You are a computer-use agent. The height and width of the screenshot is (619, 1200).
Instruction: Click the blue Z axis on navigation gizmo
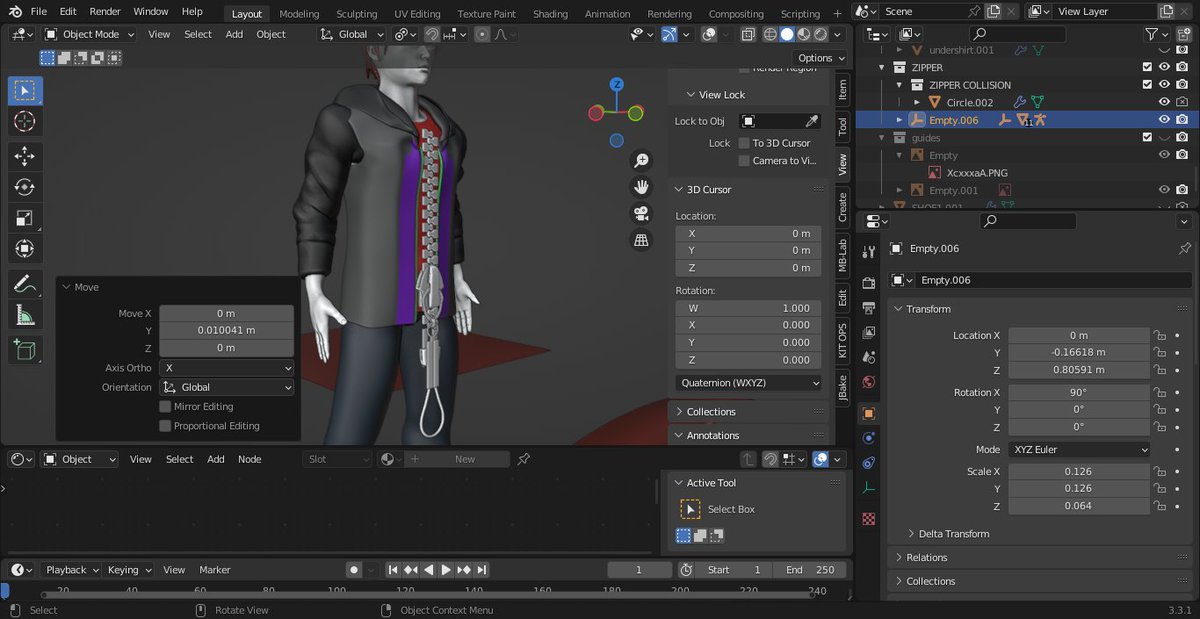pos(617,85)
